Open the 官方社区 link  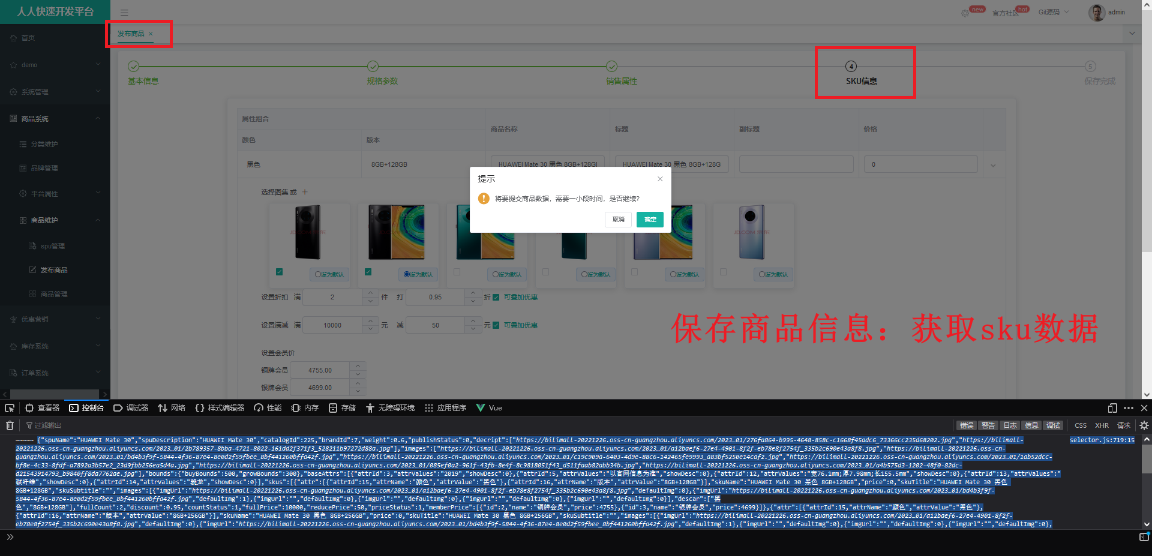[1005, 13]
